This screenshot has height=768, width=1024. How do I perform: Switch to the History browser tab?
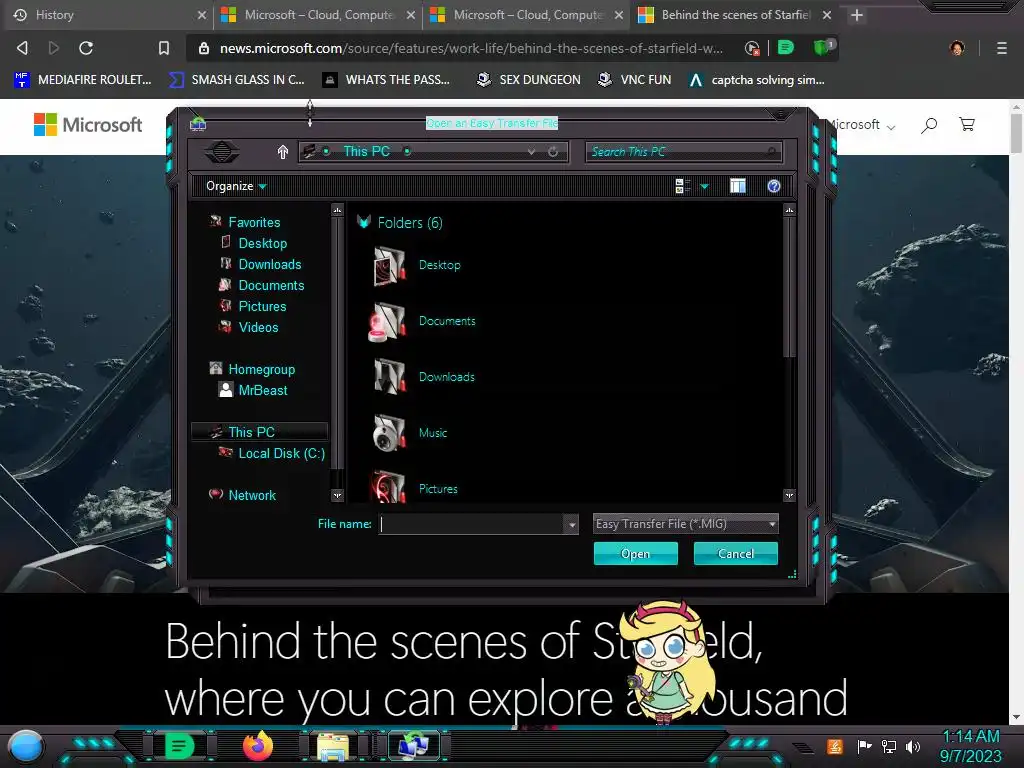(108, 15)
